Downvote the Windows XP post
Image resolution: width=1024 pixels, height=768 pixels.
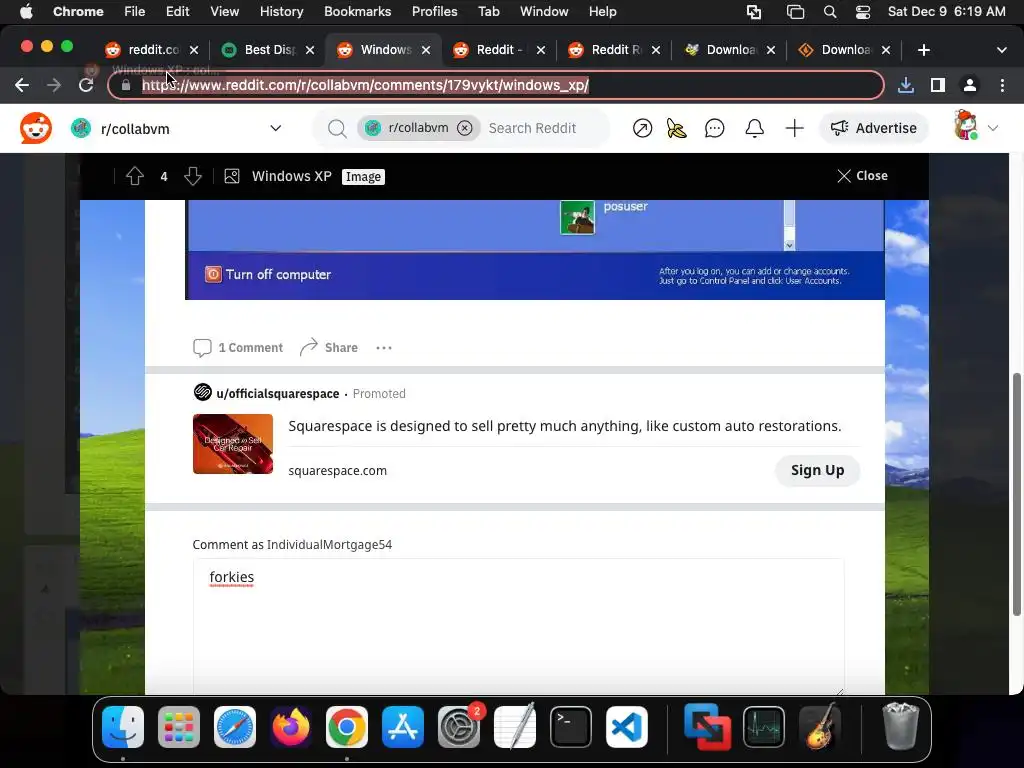(x=193, y=176)
